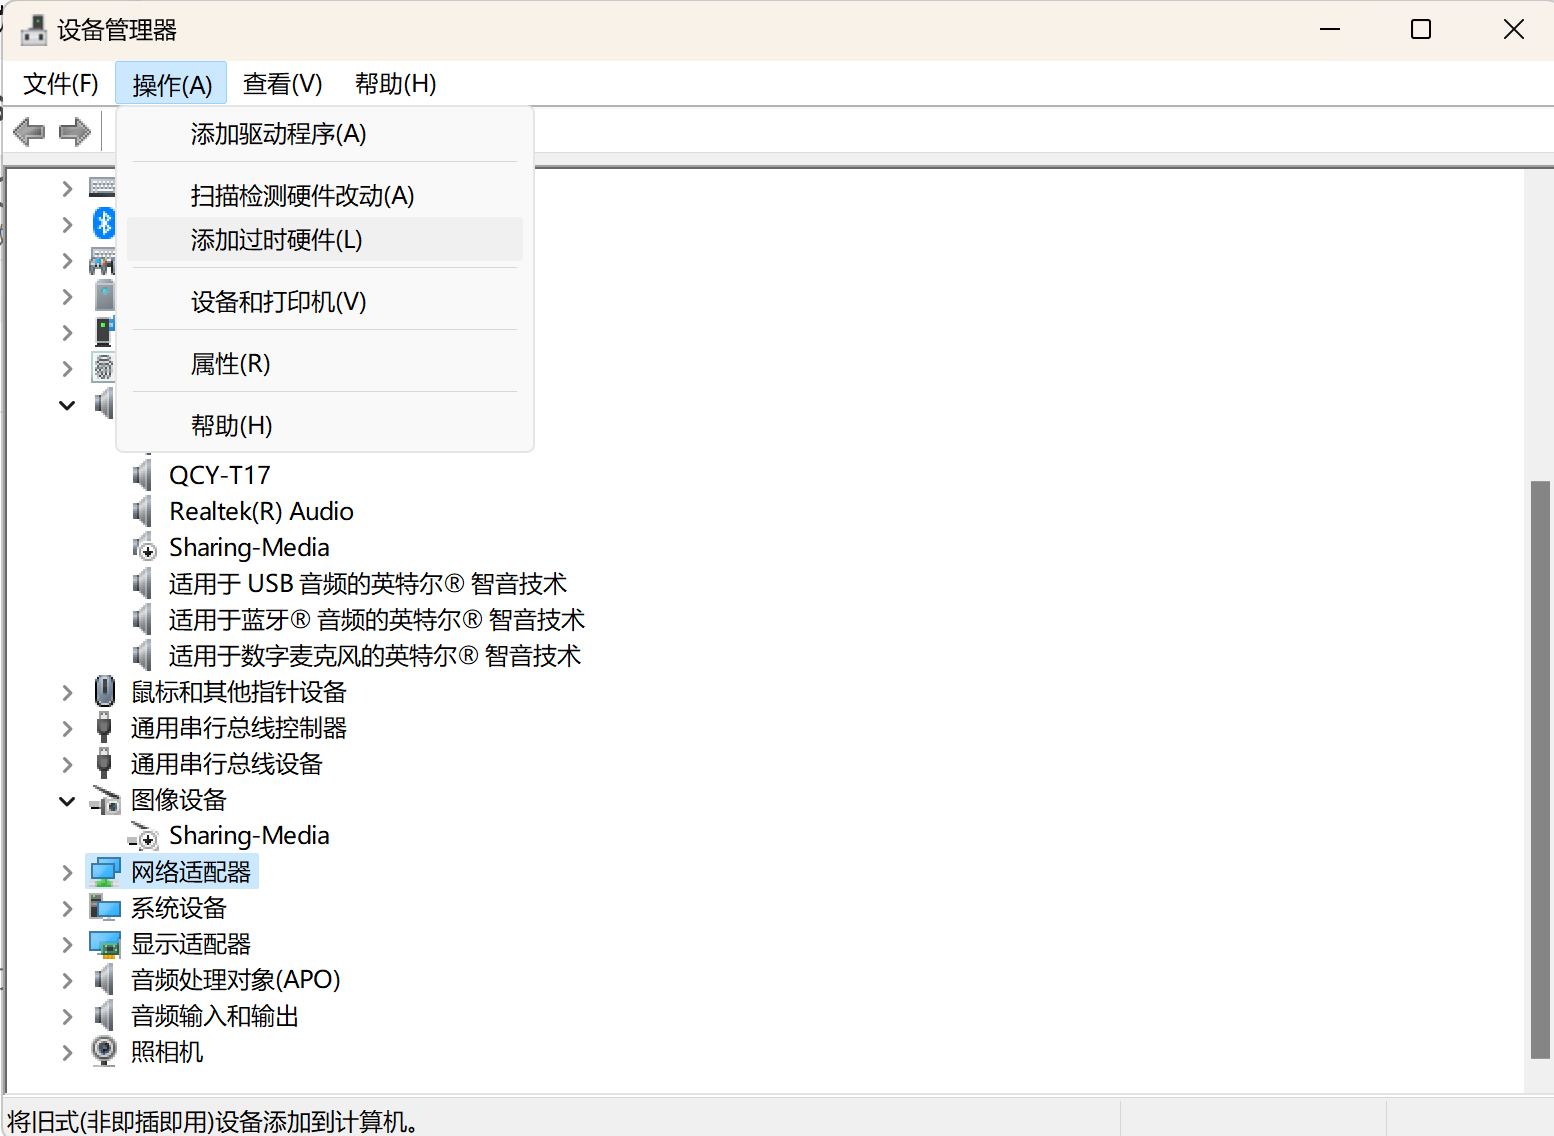Maximize the 设备管理器 window
Screen dimensions: 1554x1136
point(1421,30)
